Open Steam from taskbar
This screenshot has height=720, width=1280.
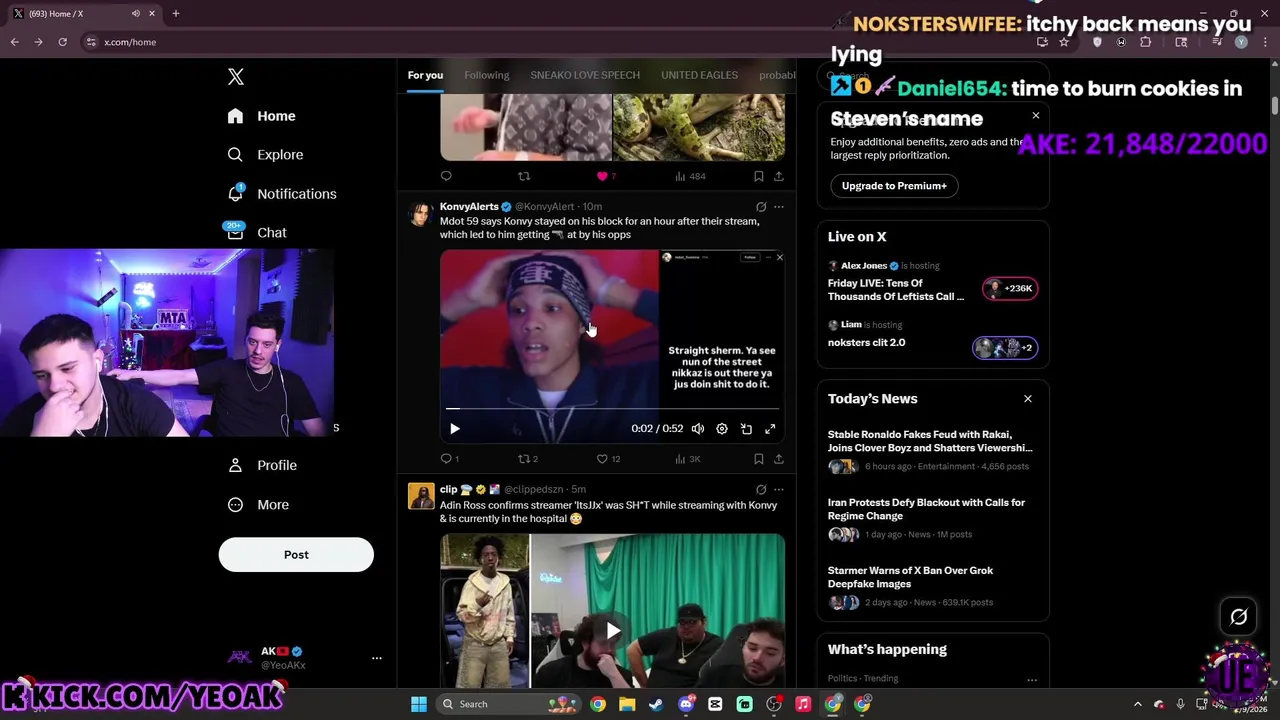(x=656, y=704)
